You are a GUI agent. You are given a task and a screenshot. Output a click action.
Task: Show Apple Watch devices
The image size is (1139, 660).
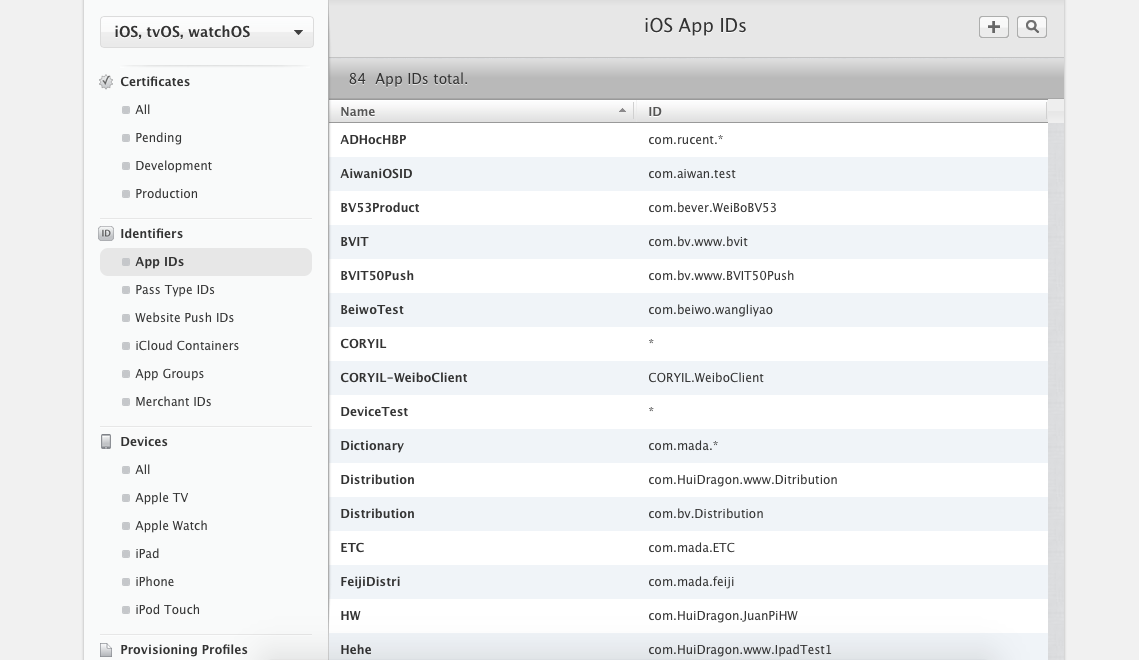[x=171, y=526]
